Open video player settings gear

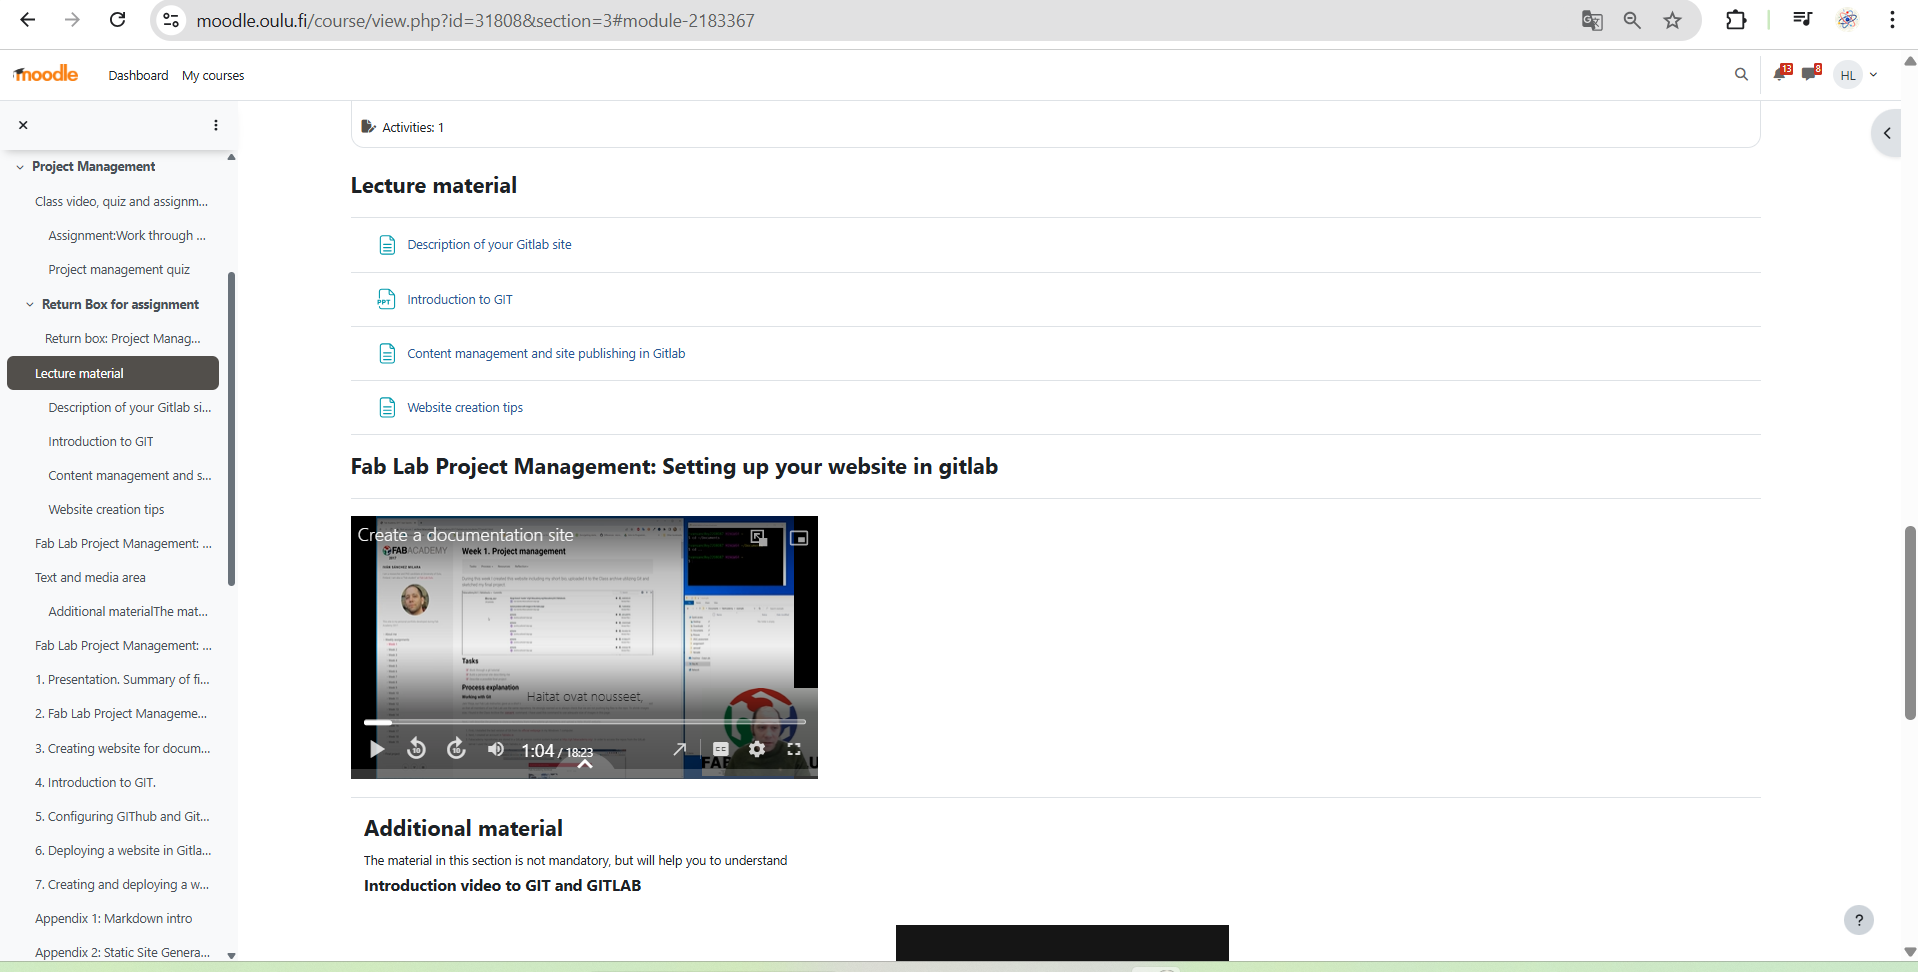click(x=757, y=749)
